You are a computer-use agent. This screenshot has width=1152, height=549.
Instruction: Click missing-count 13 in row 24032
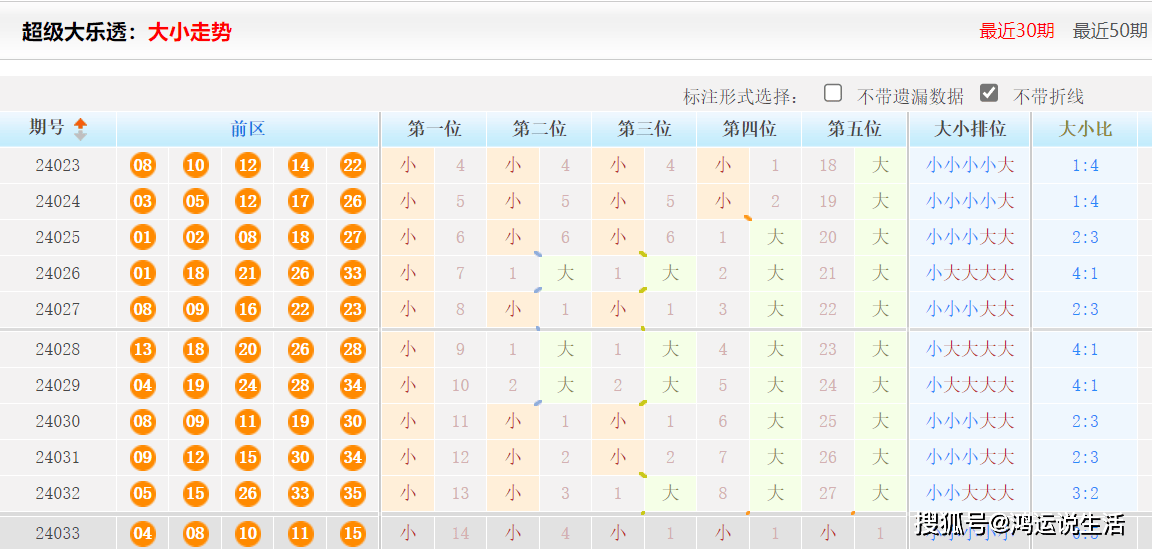click(460, 493)
